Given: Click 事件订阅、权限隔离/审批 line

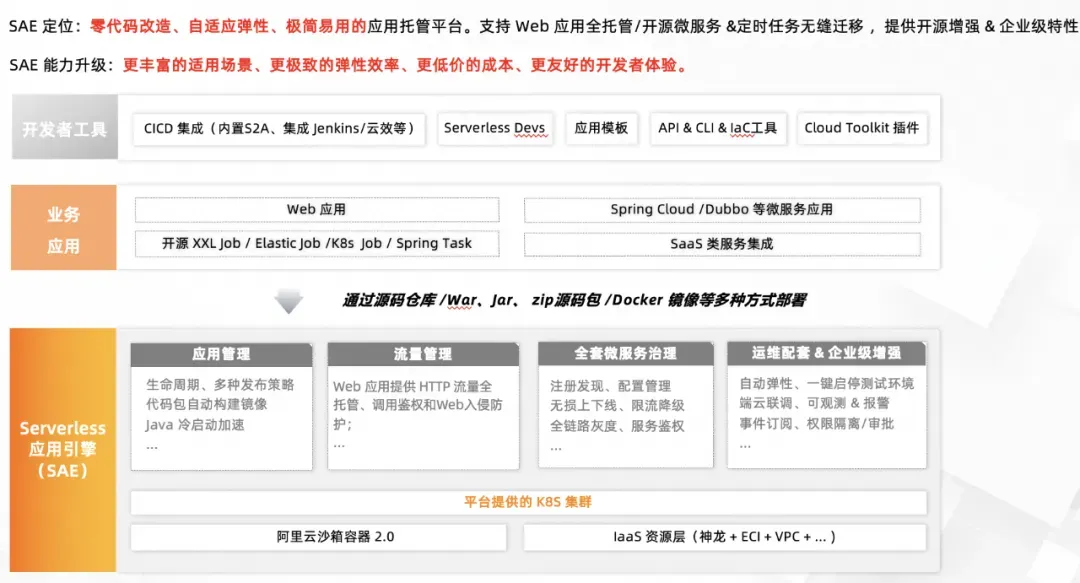Looking at the screenshot, I should click(x=816, y=423).
